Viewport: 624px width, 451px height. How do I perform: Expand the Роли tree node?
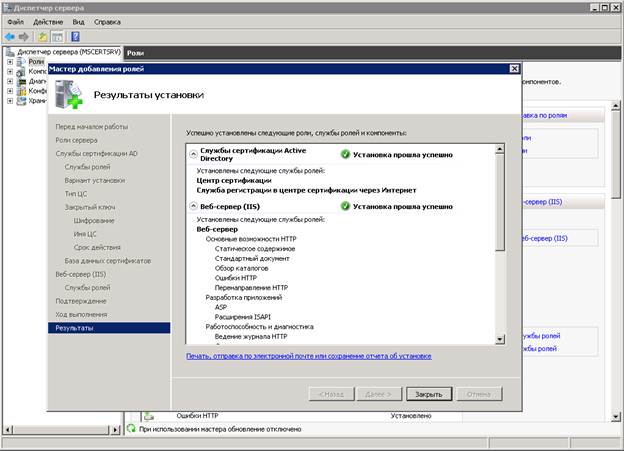[10, 62]
